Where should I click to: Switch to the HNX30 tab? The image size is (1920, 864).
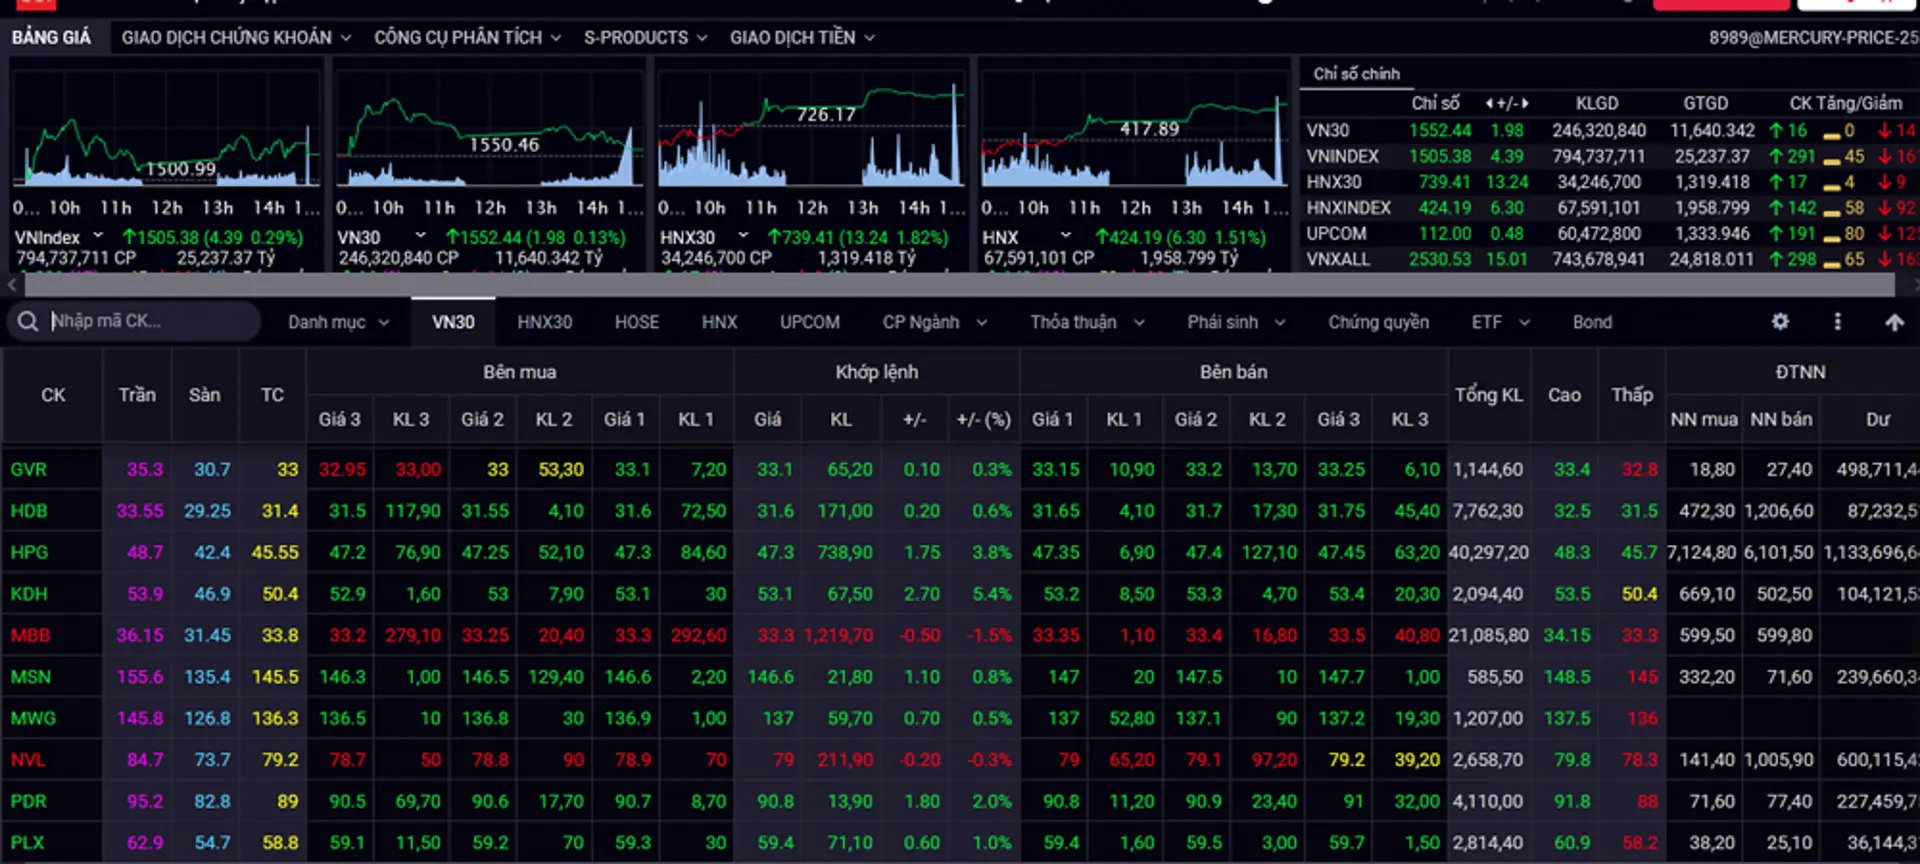tap(544, 322)
